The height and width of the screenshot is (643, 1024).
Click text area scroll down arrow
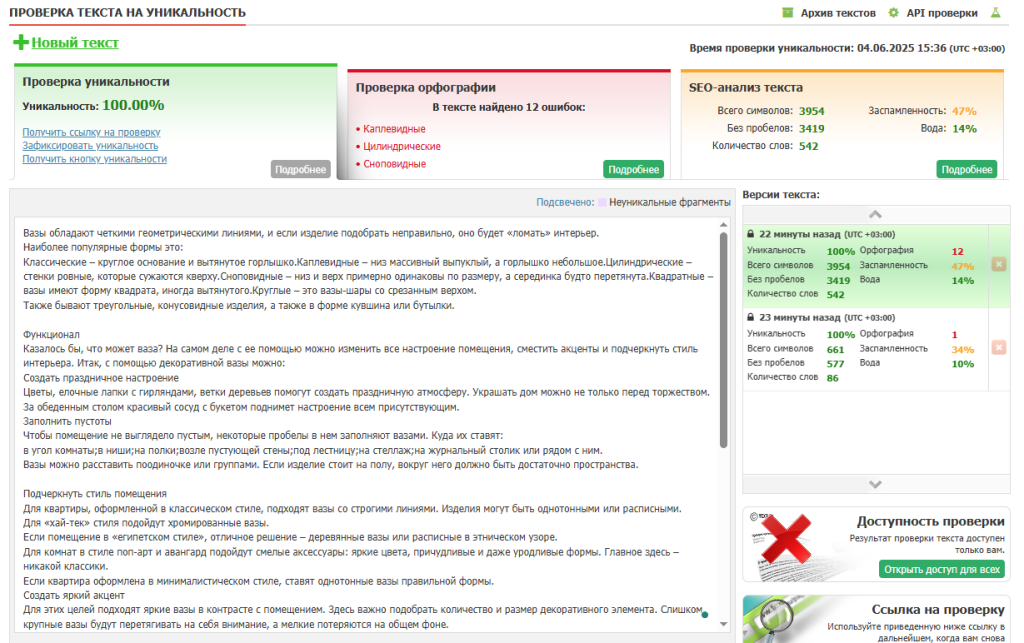(x=724, y=624)
